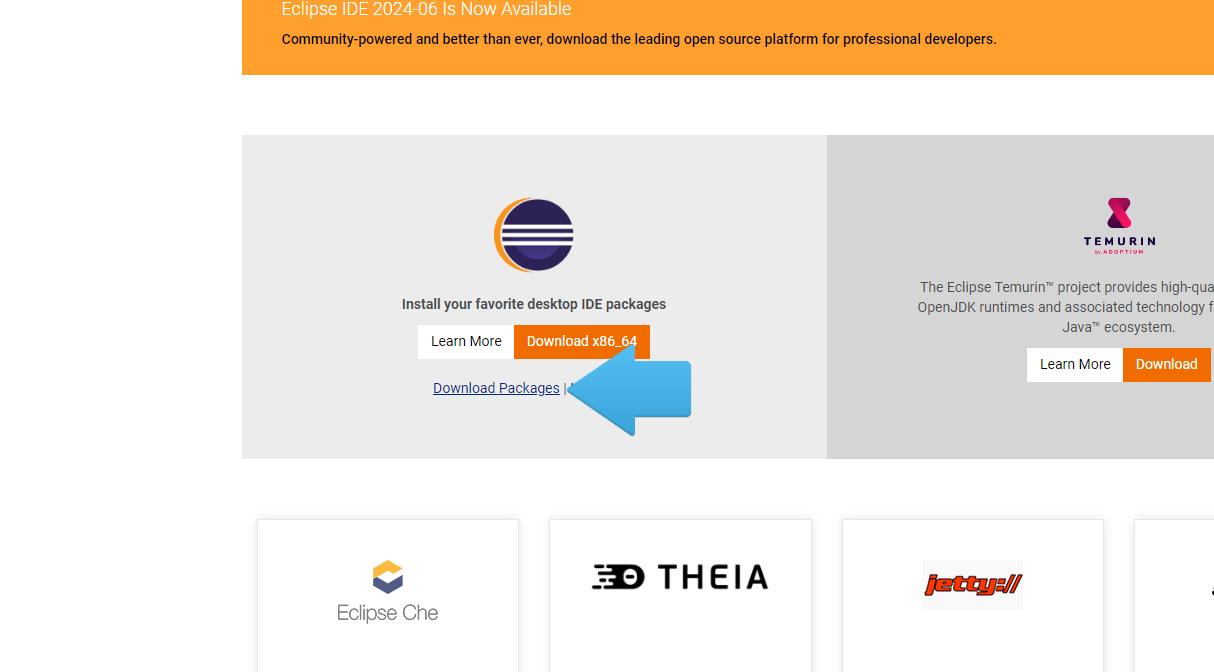Click the Eclipse Temurin project description text

pyautogui.click(x=1066, y=307)
